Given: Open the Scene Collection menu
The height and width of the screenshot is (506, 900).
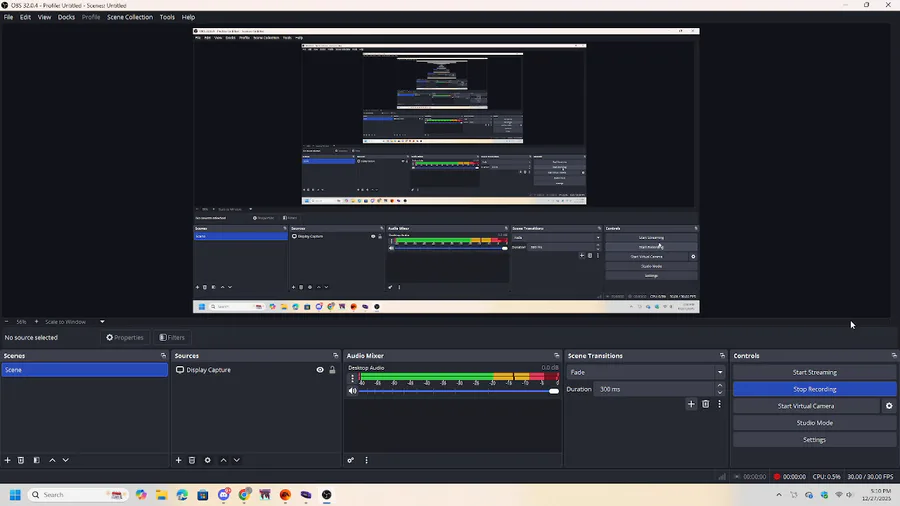Looking at the screenshot, I should [130, 17].
